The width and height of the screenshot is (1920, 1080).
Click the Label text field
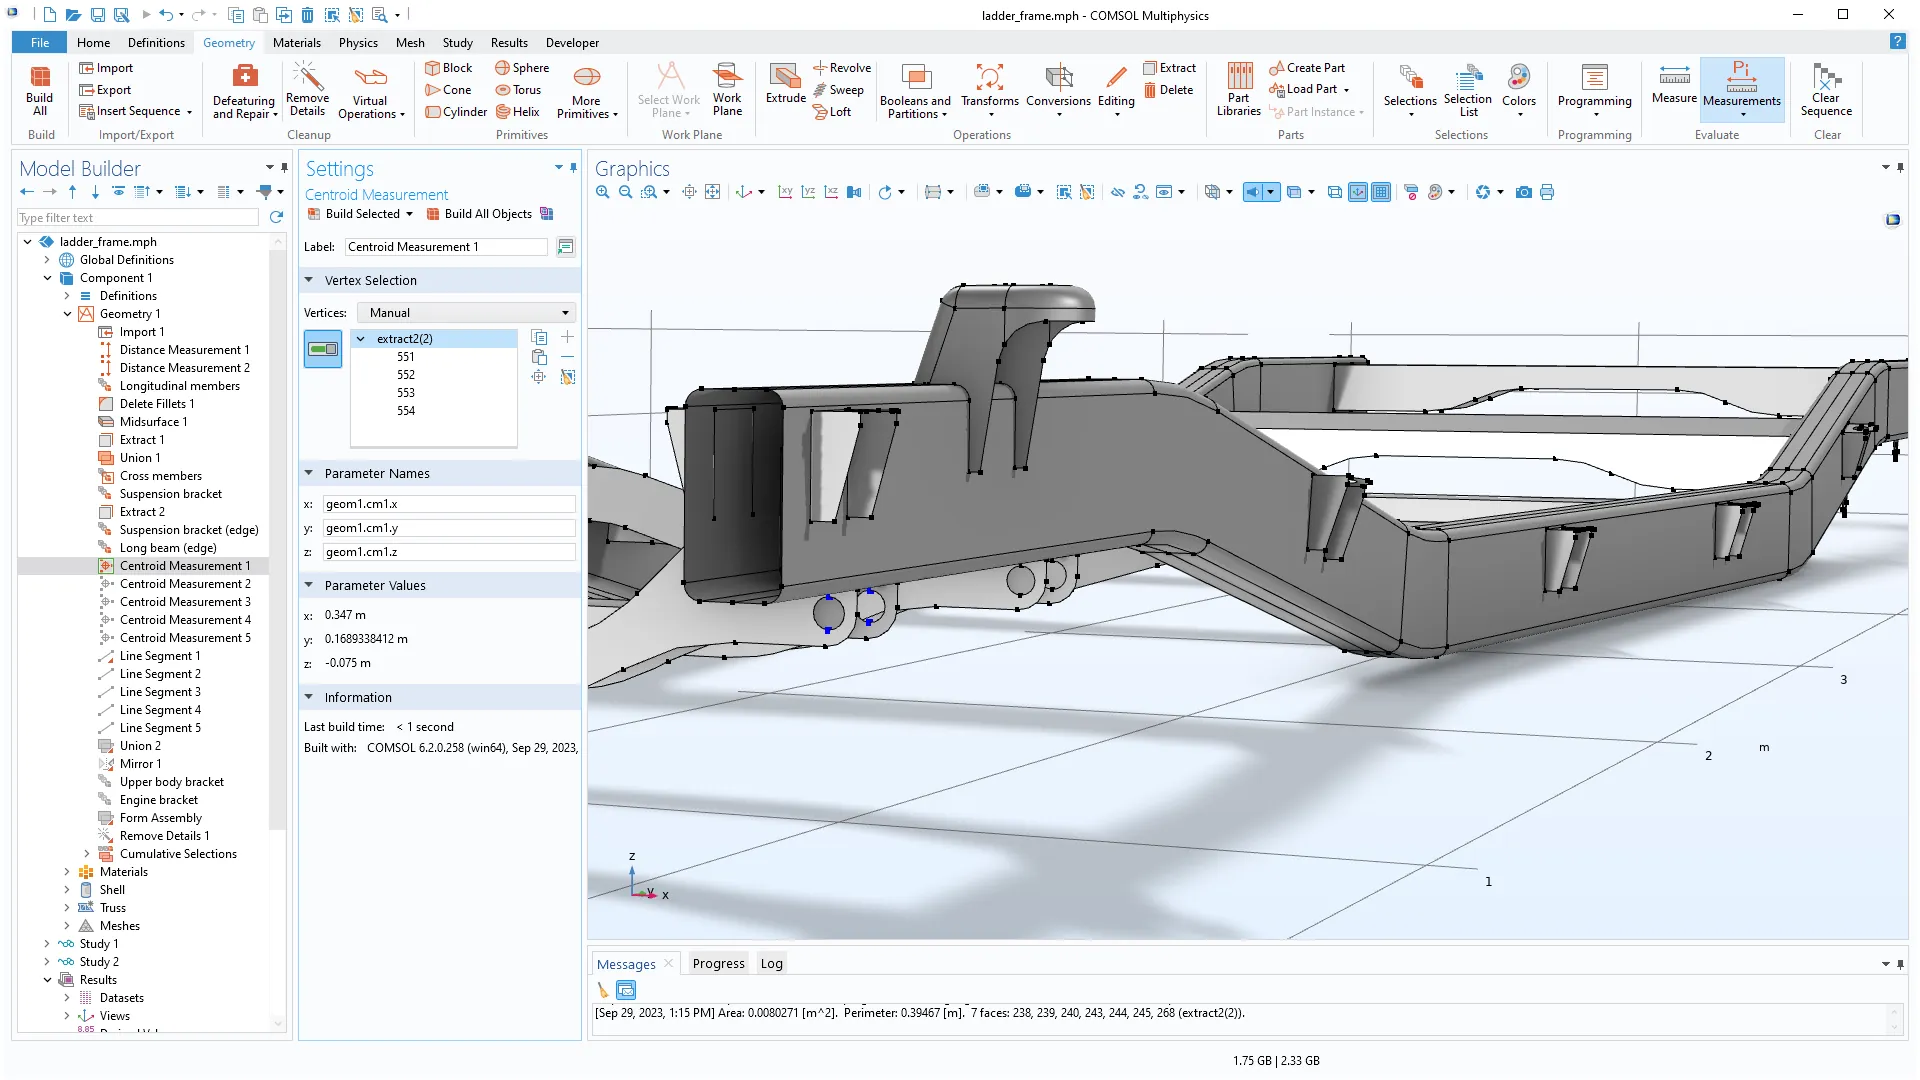tap(446, 247)
